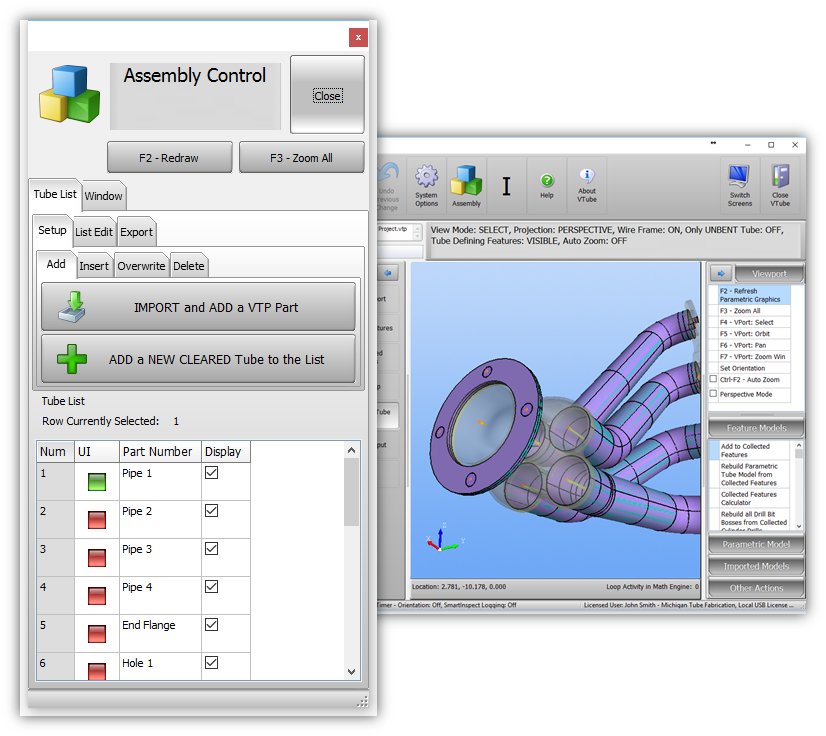Enable the Perspective Mode checkbox
This screenshot has width=826, height=736.
tap(713, 394)
